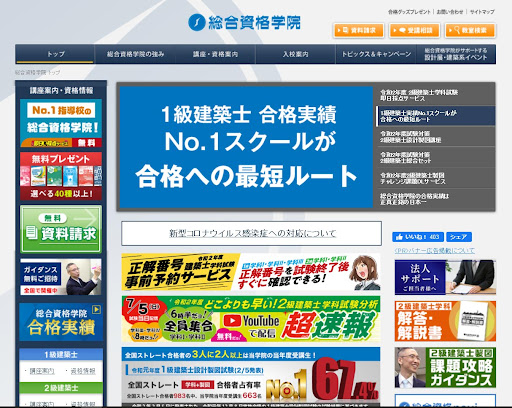
Task: Open the 2級建築士学科 解答・解説書 banner
Action: tap(445, 321)
